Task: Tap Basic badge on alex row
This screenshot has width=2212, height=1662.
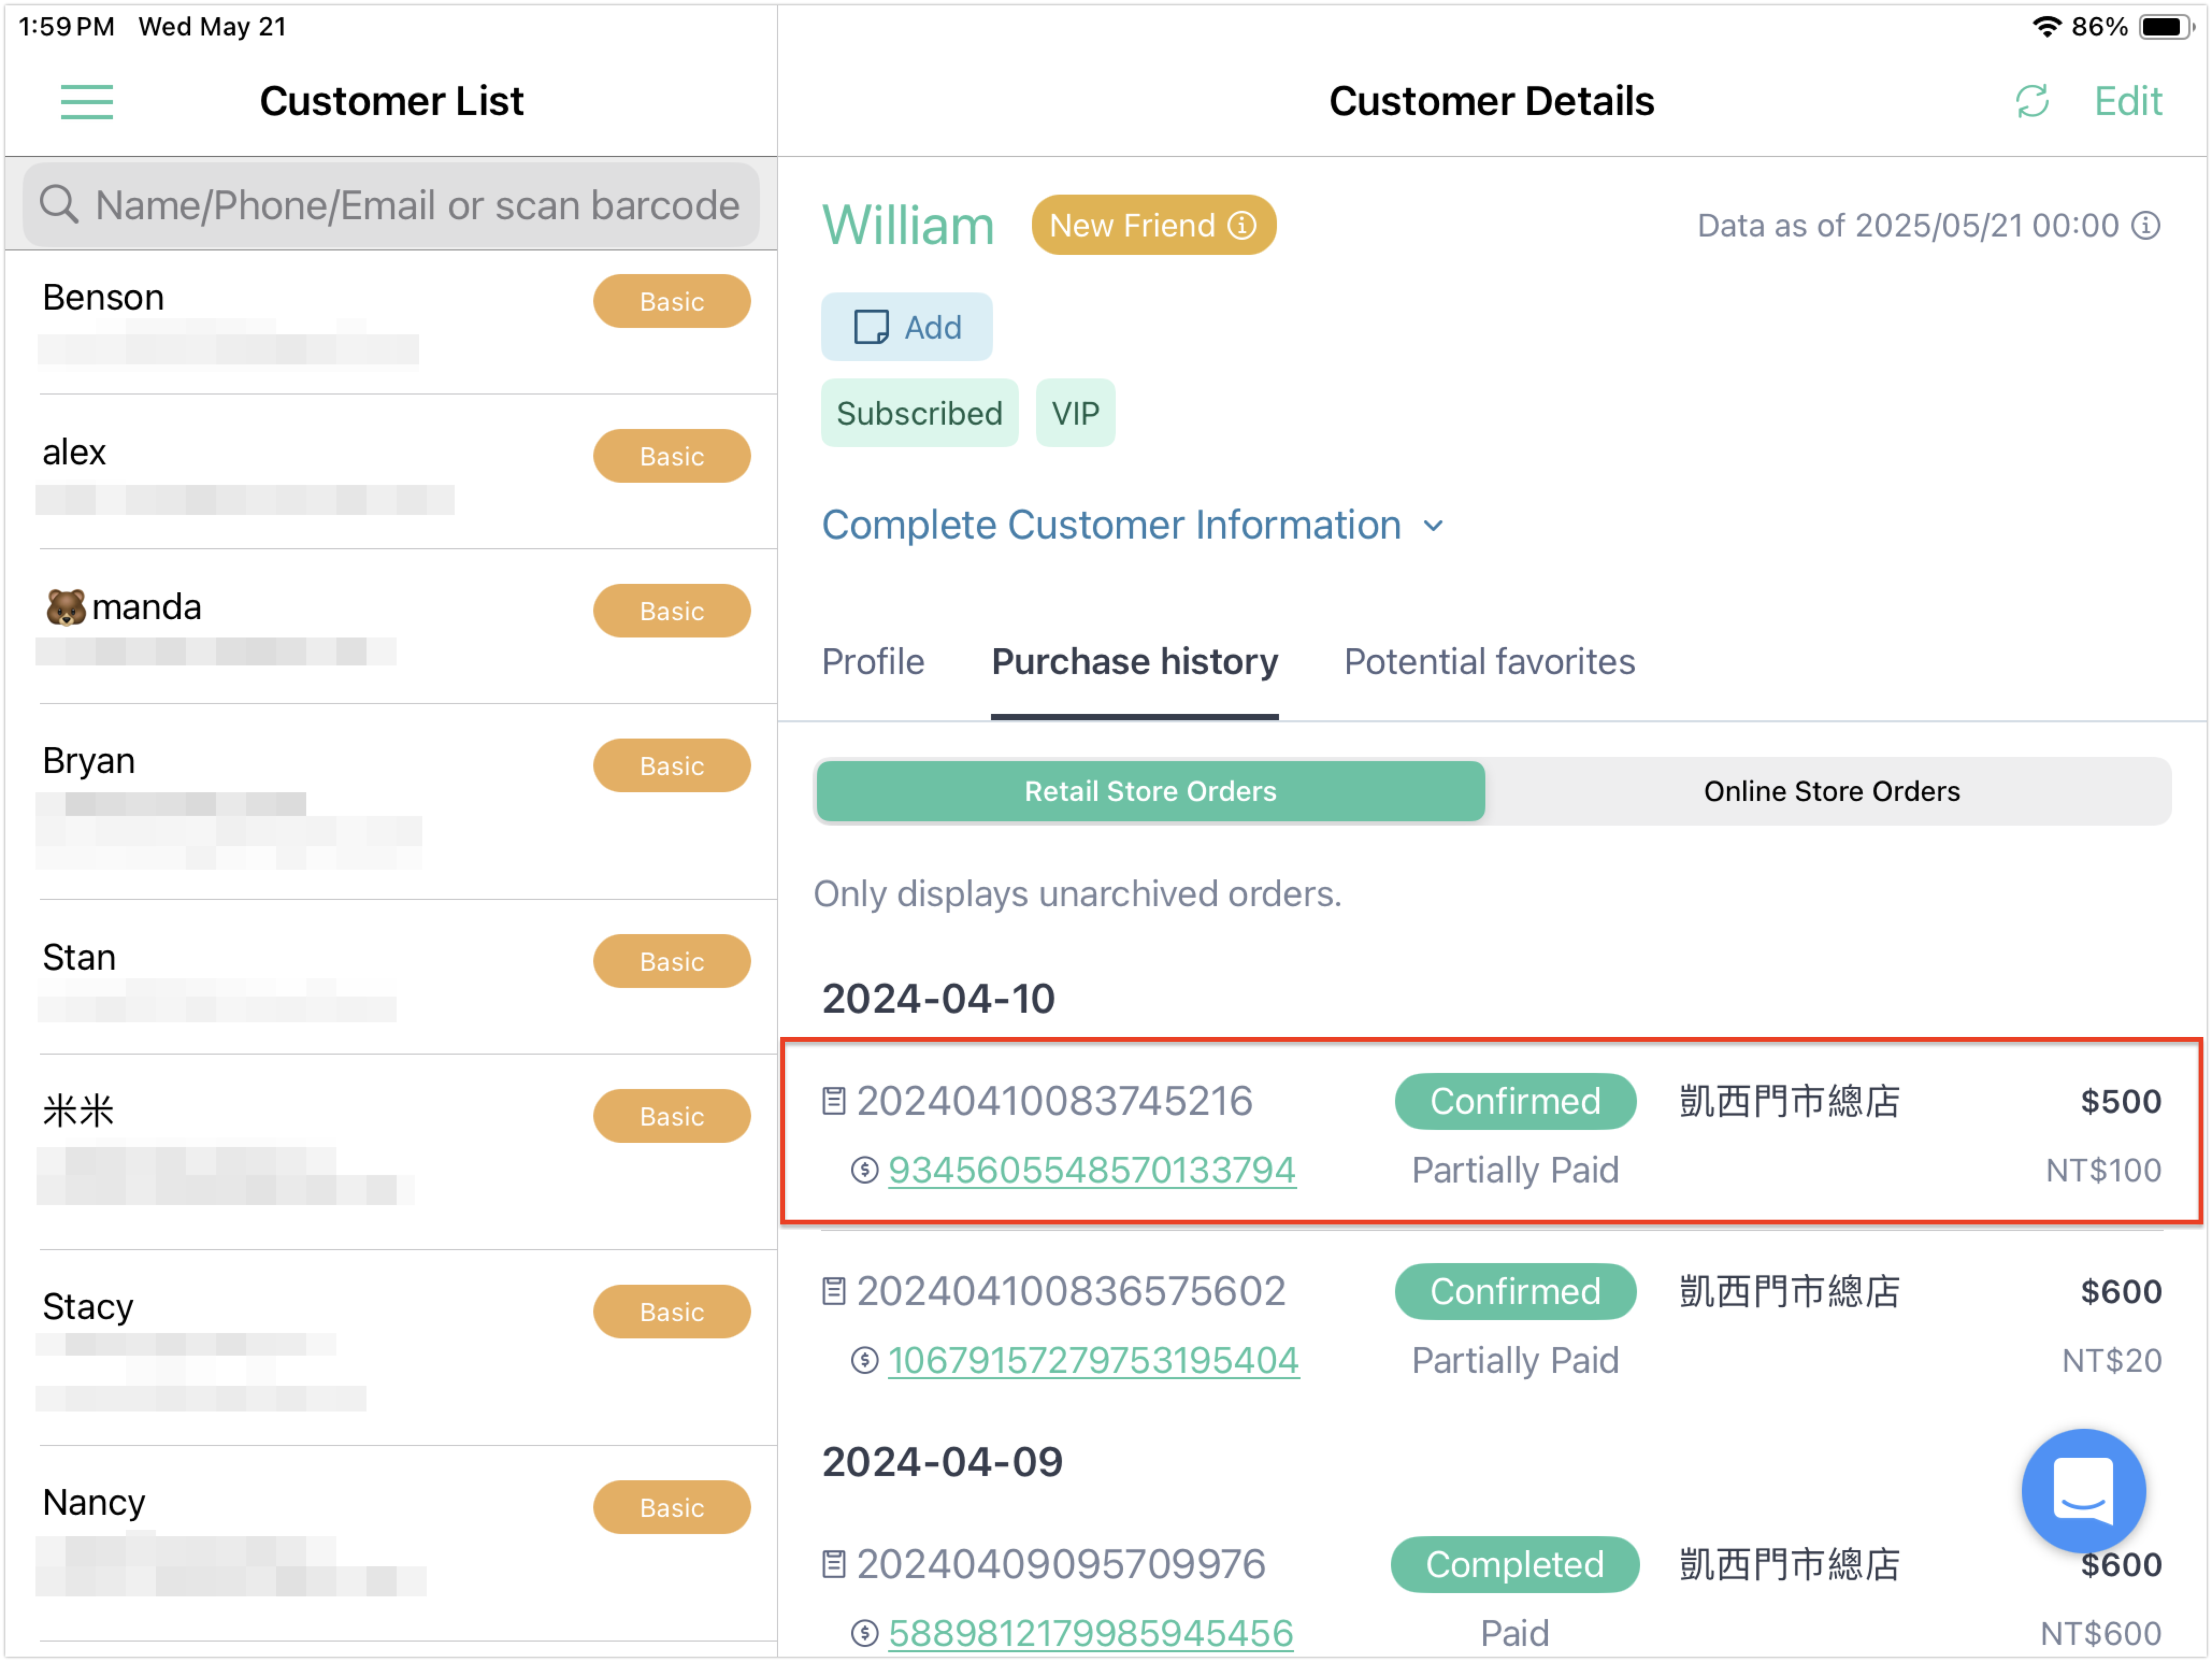Action: pos(671,456)
